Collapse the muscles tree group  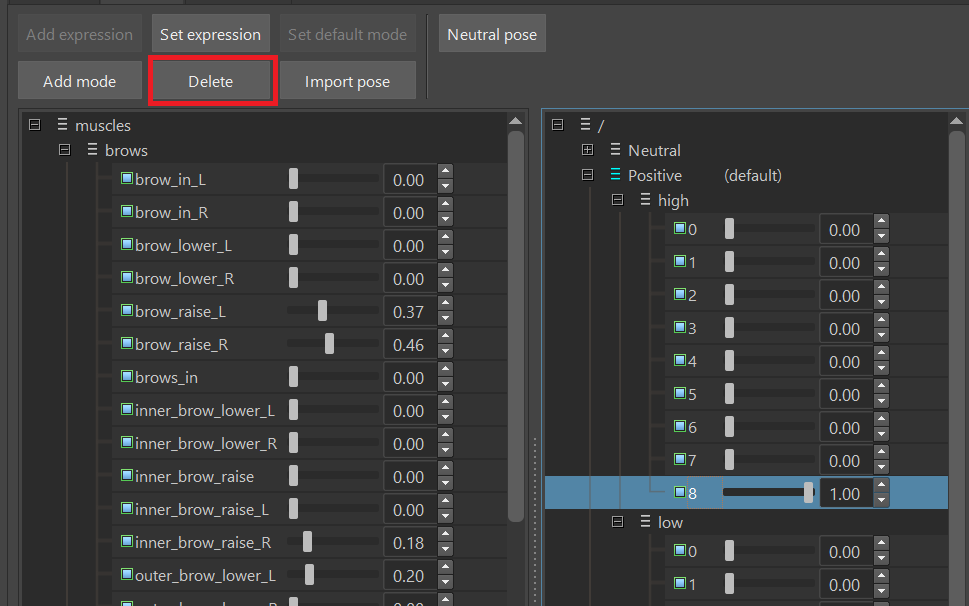coord(35,125)
